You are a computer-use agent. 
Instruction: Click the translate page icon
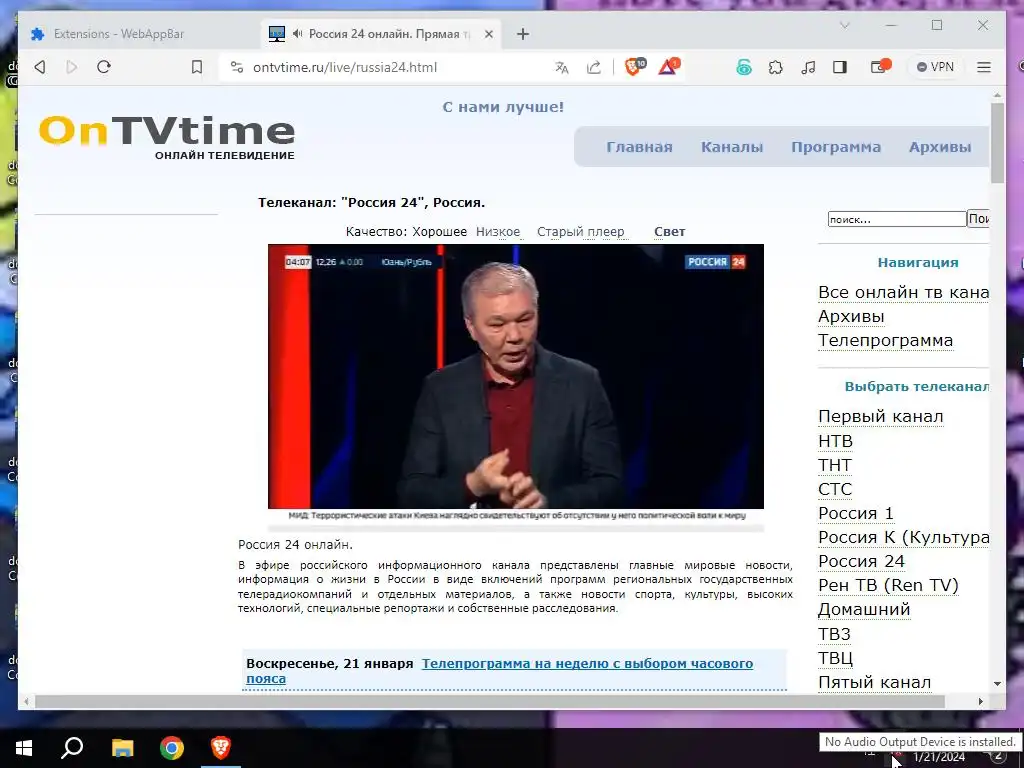point(562,67)
